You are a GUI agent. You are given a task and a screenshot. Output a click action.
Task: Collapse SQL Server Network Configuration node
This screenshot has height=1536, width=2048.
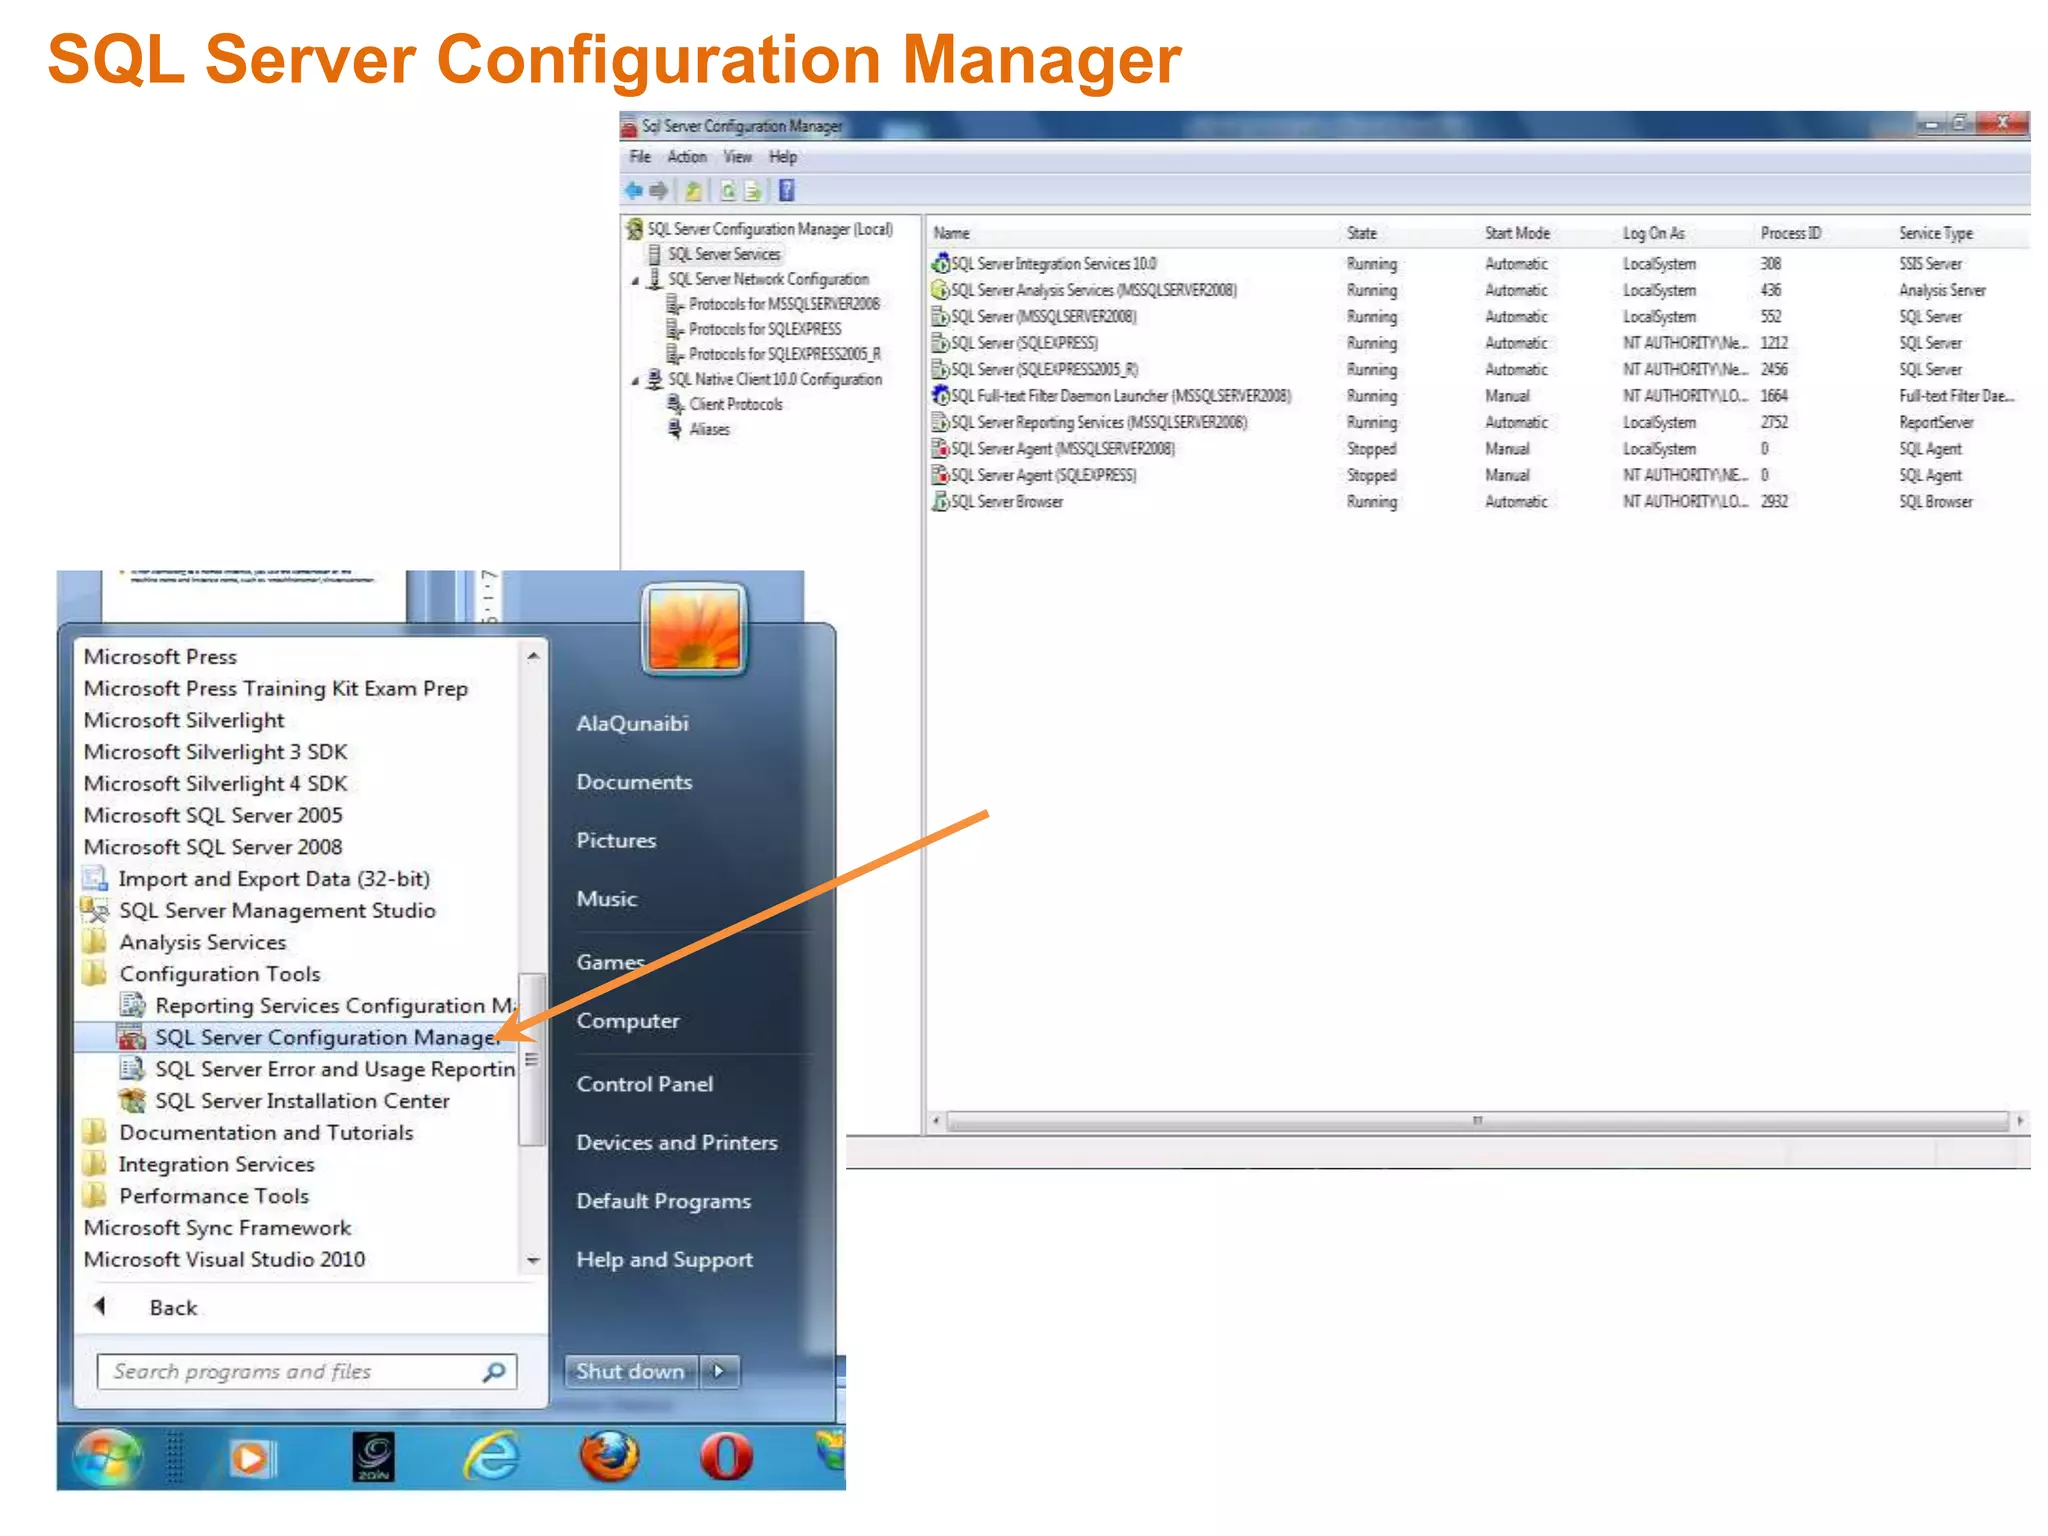click(x=635, y=281)
